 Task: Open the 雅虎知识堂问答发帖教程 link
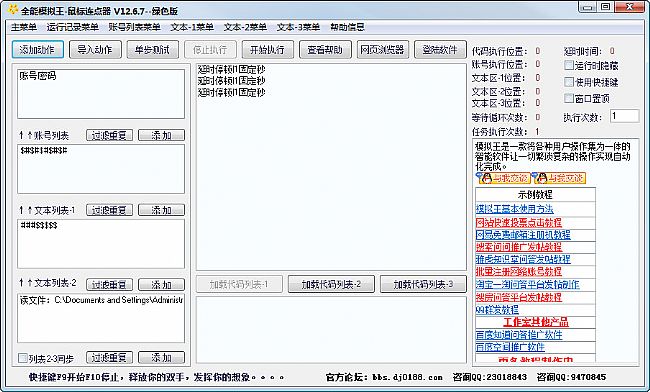pyautogui.click(x=523, y=259)
